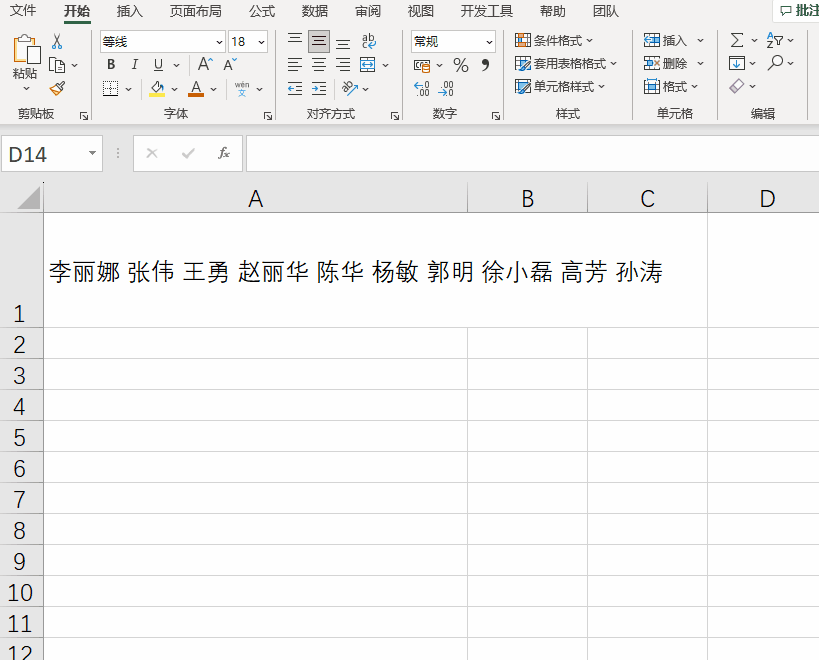This screenshot has height=660, width=819.
Task: Open the 文件 tab
Action: [x=23, y=10]
